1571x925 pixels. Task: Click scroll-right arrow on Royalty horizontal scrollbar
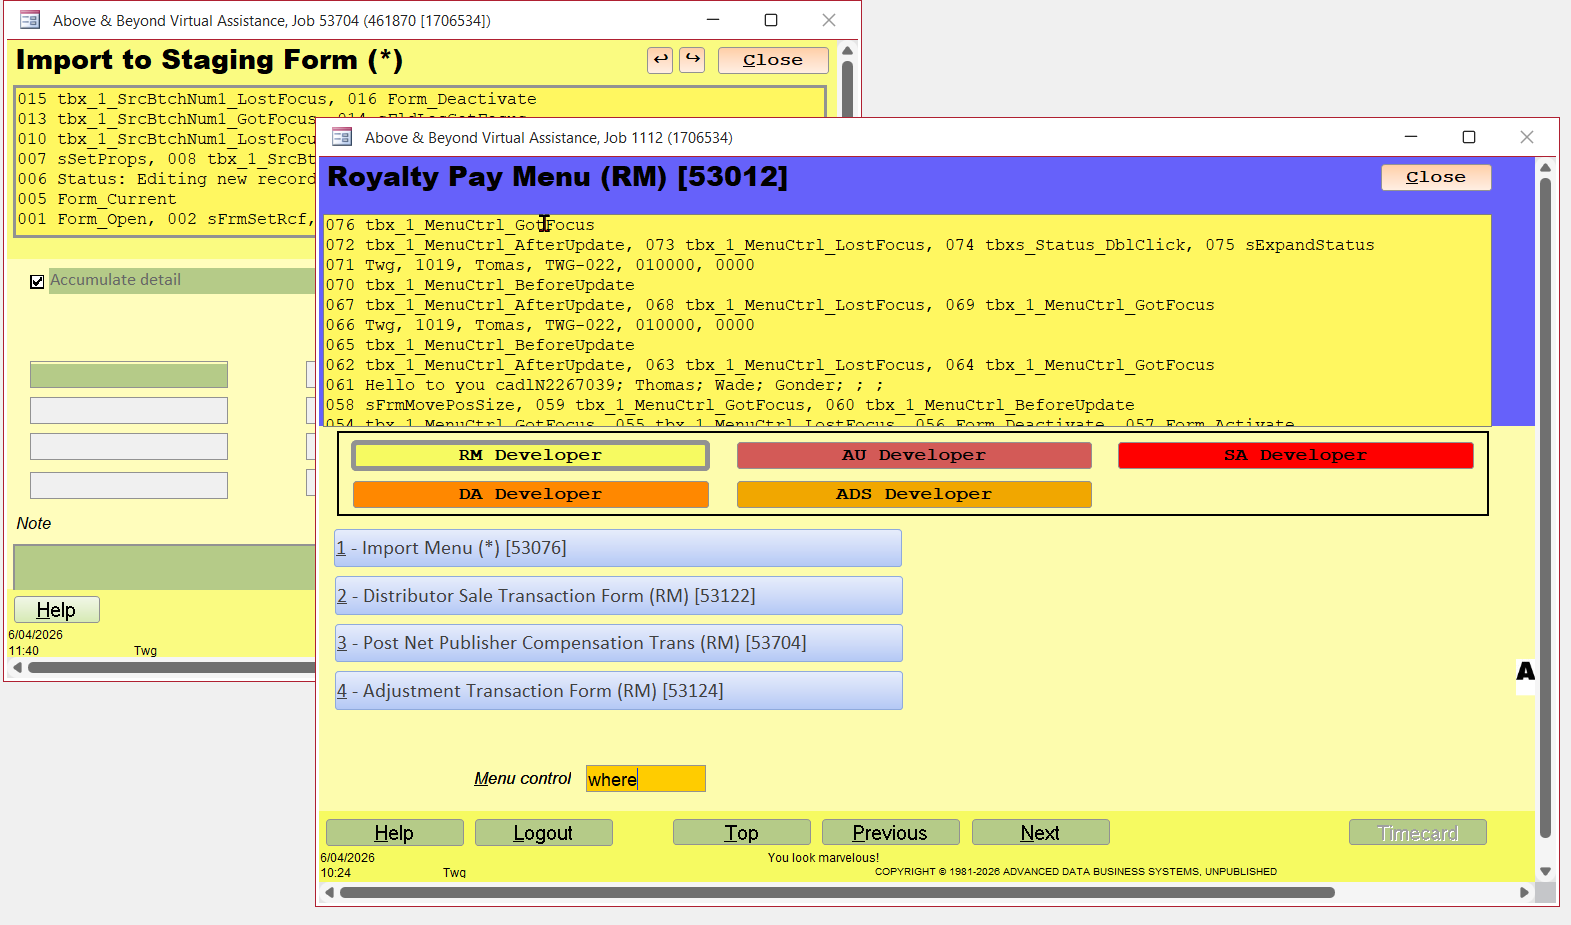1524,892
